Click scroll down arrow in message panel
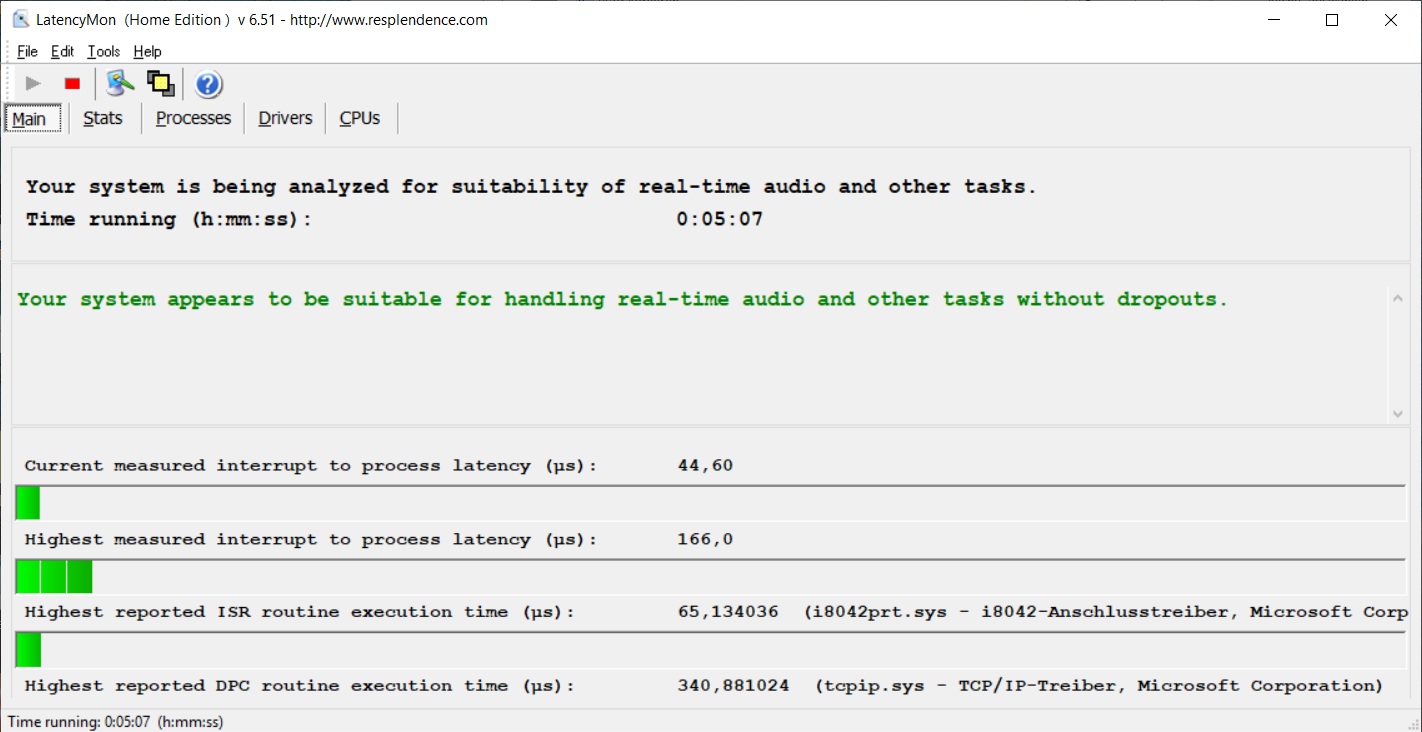Image resolution: width=1422 pixels, height=732 pixels. pyautogui.click(x=1397, y=414)
